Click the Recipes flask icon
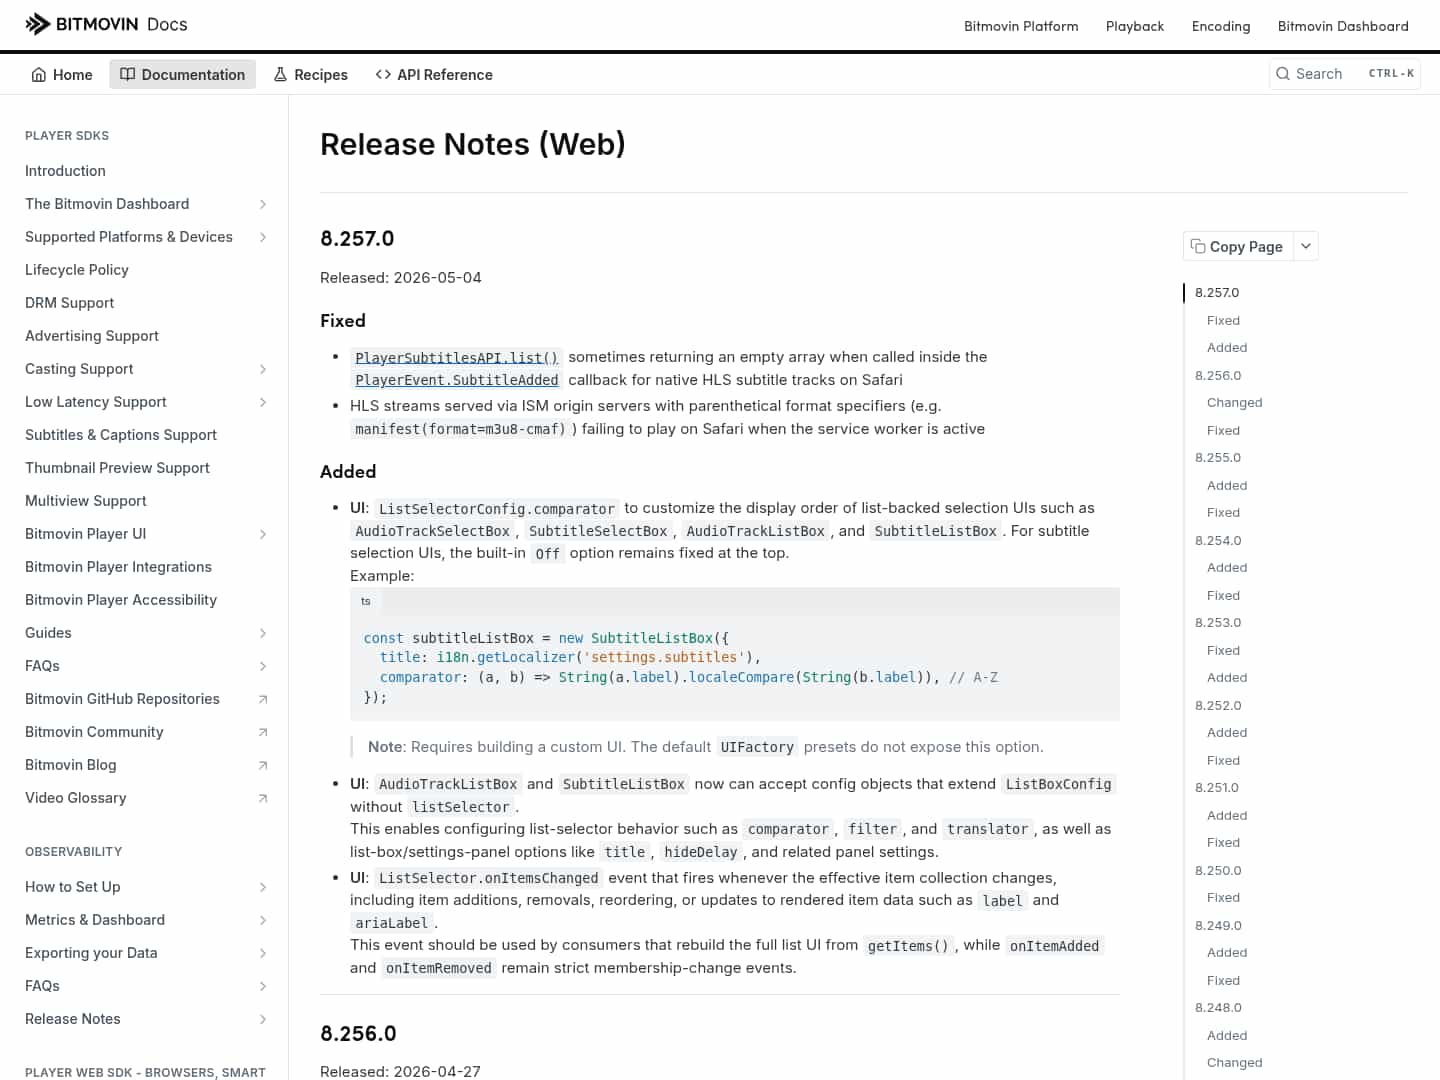Screen dimensions: 1440x1080 (280, 74)
